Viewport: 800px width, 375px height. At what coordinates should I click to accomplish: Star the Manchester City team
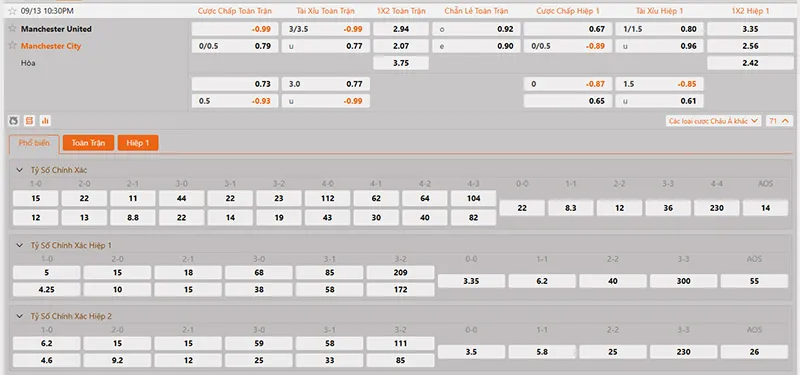pos(12,46)
